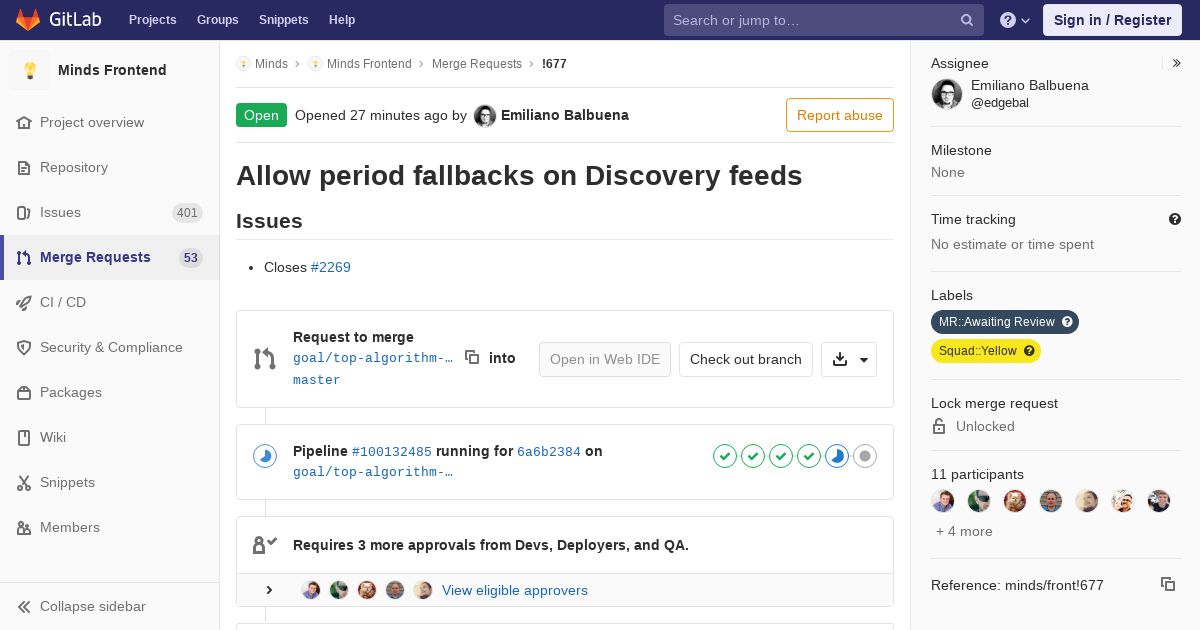The height and width of the screenshot is (630, 1200).
Task: Open Groups in the top navigation
Action: point(217,20)
